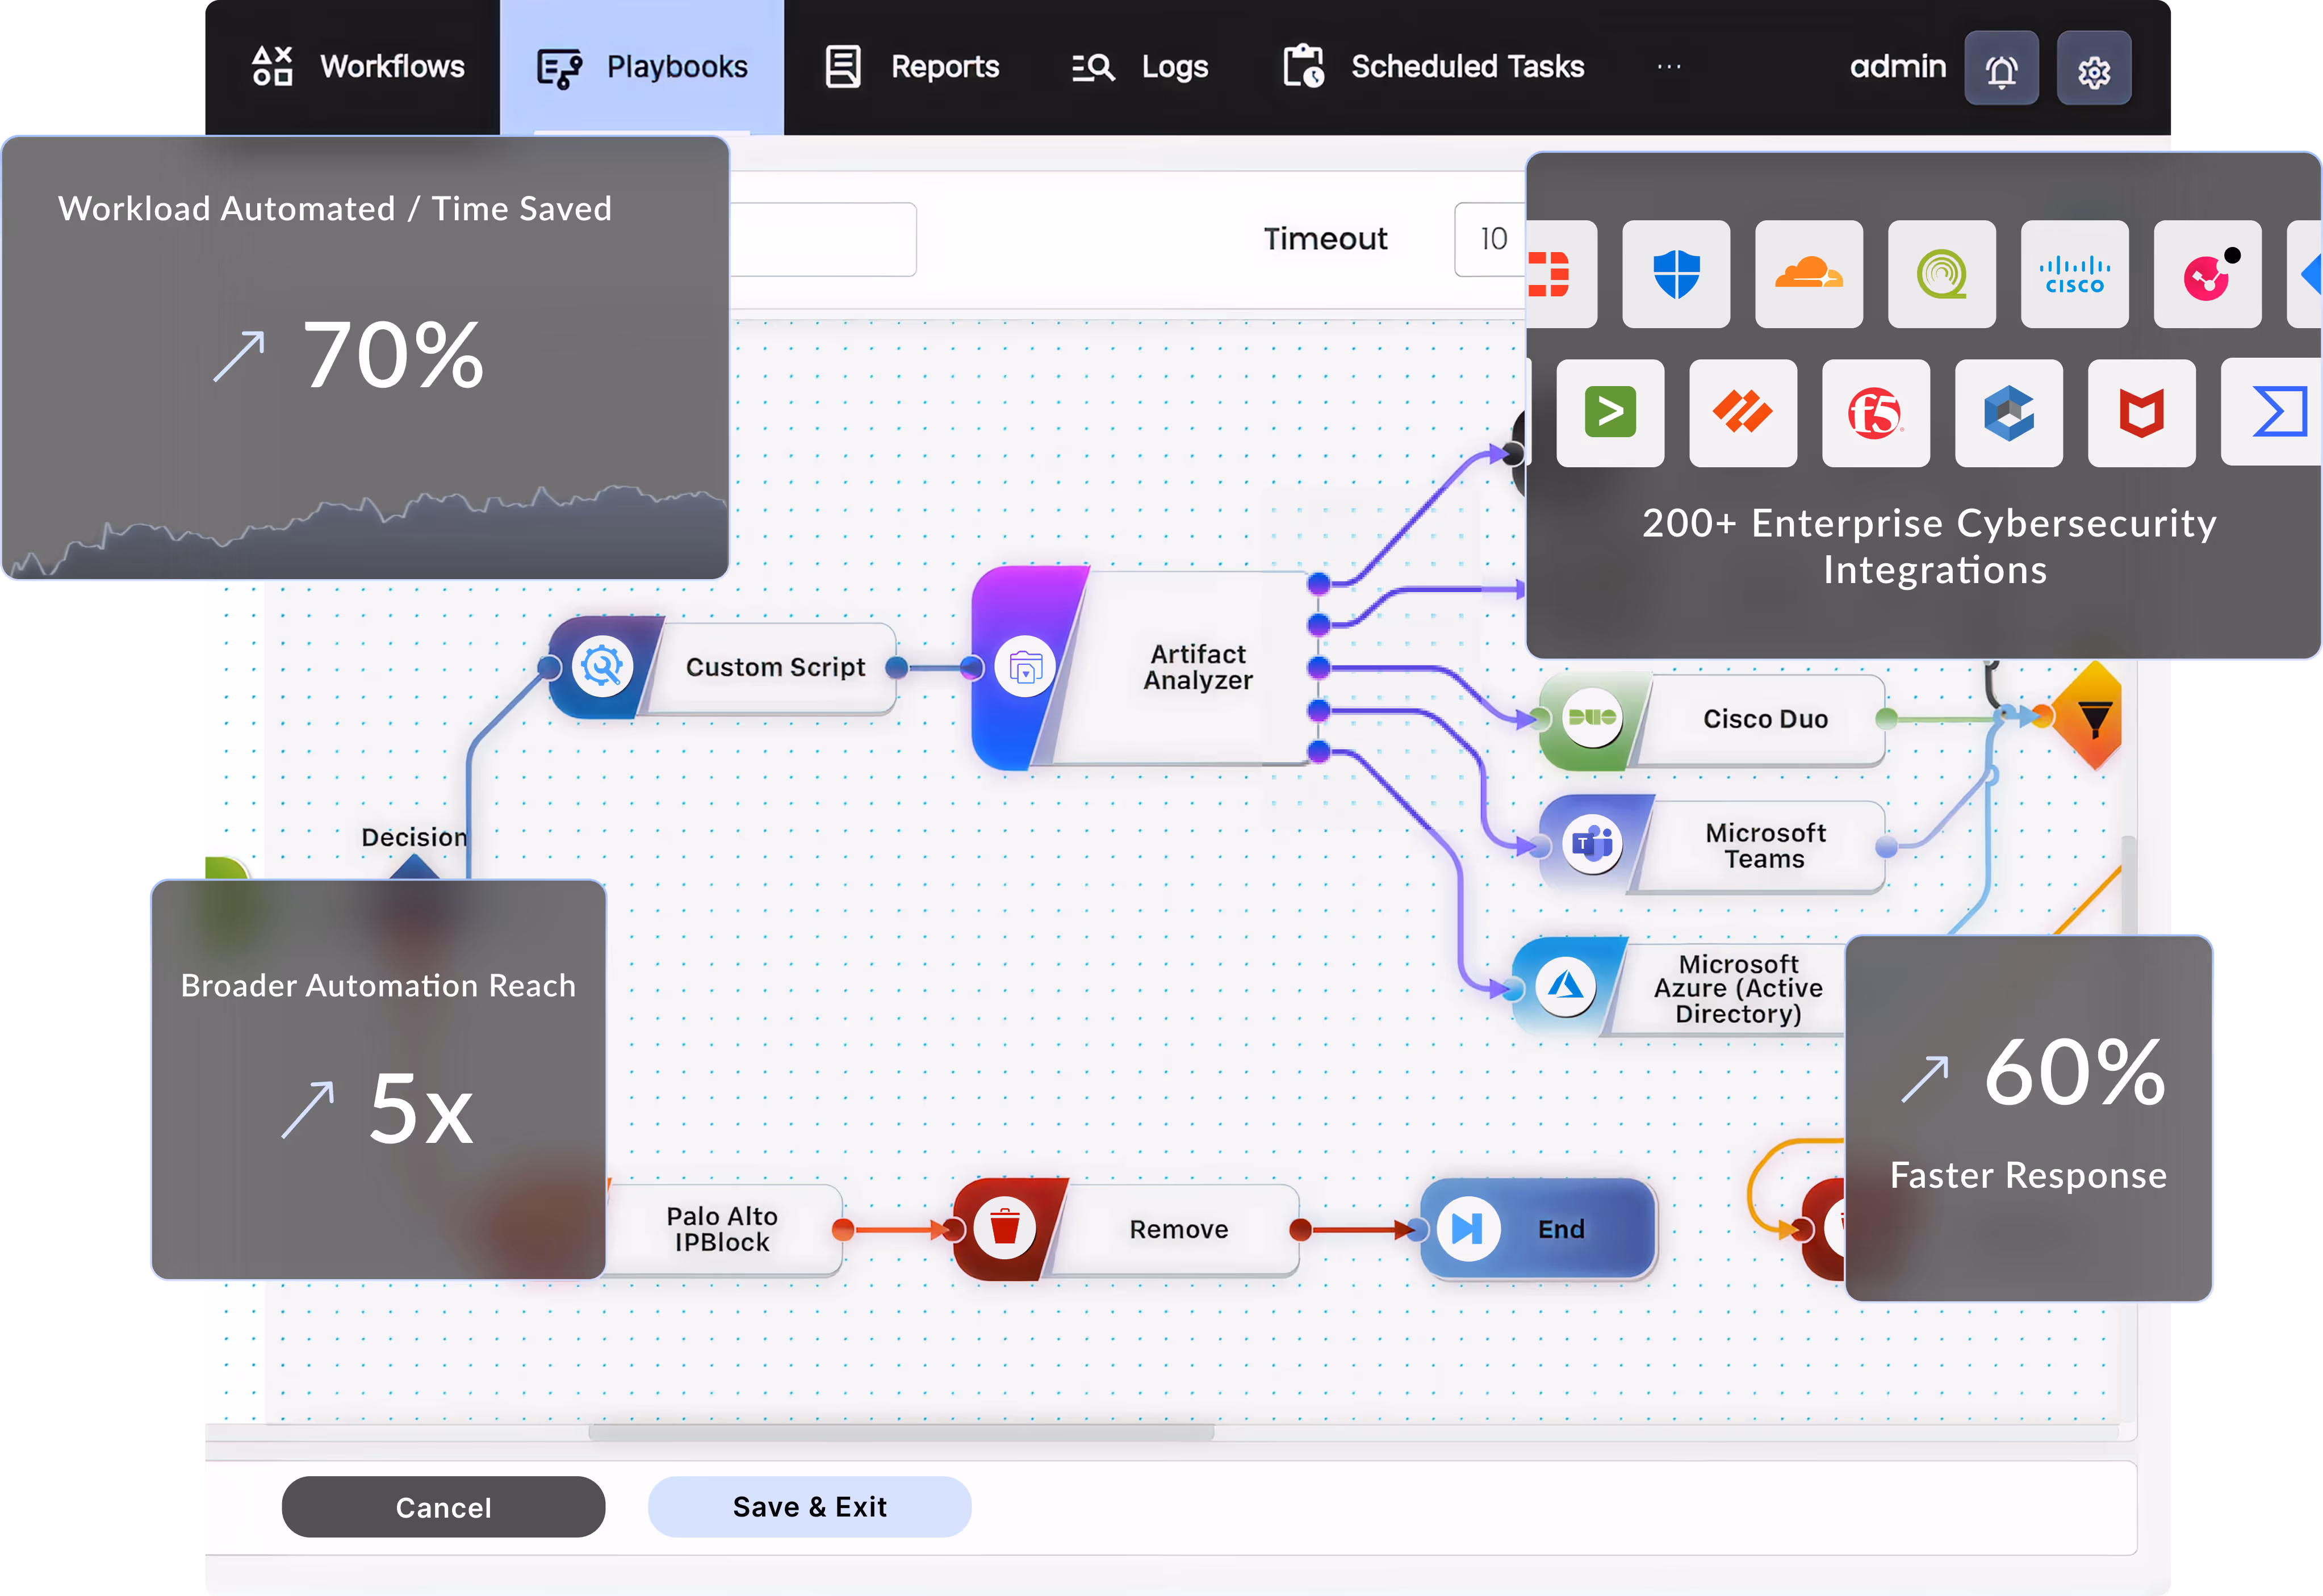
Task: Select the F5 integration icon
Action: [x=1875, y=413]
